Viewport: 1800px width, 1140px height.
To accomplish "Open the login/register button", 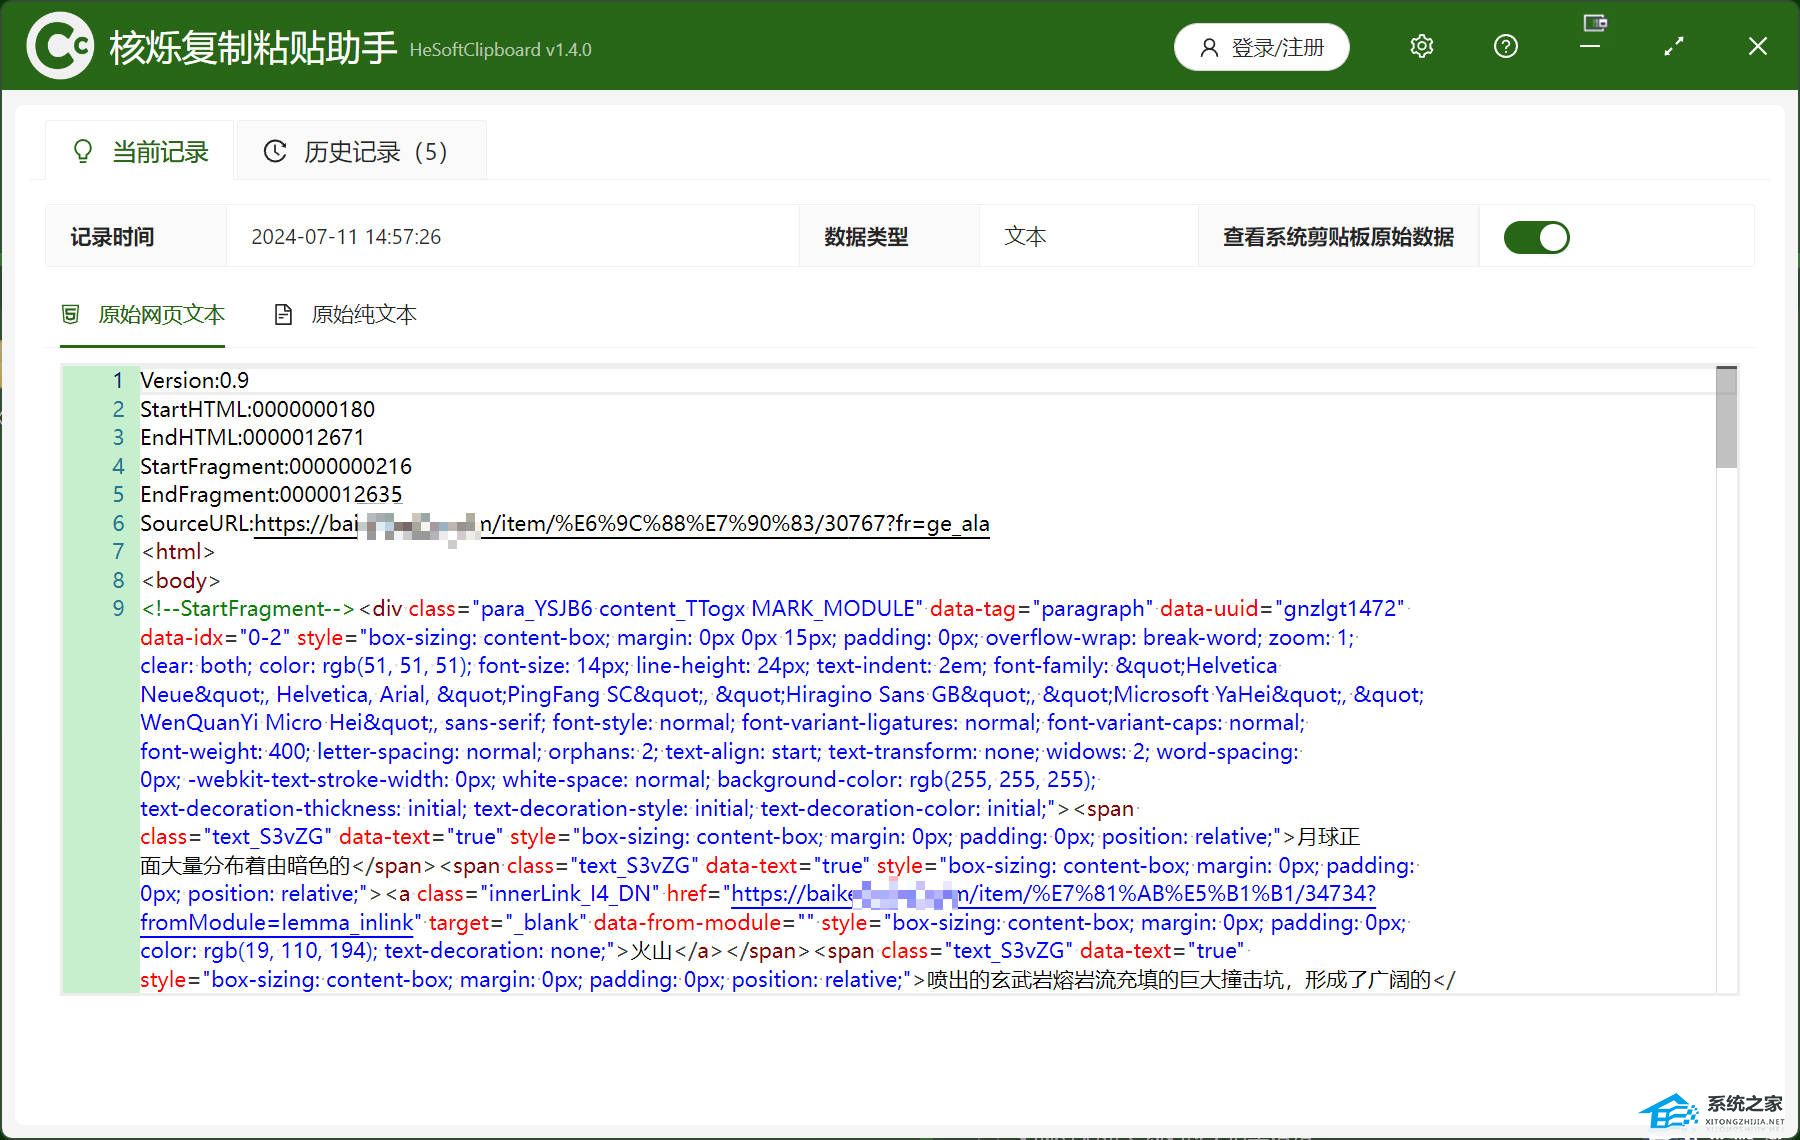I will click(x=1261, y=47).
